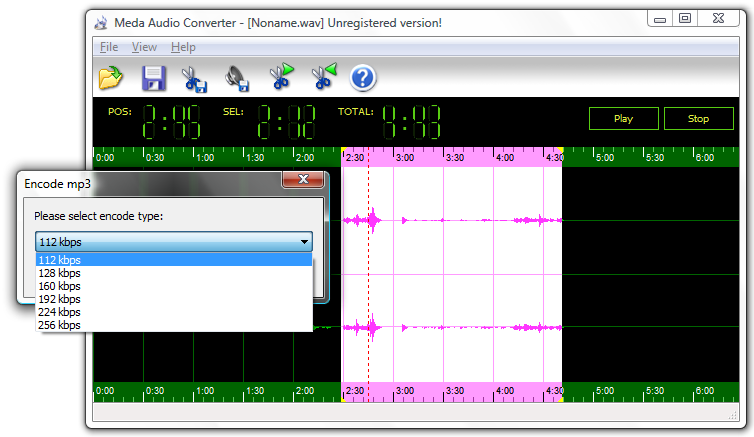Minimize the Meda Audio Converter window
Screen dimensions: 754x437
pos(660,19)
